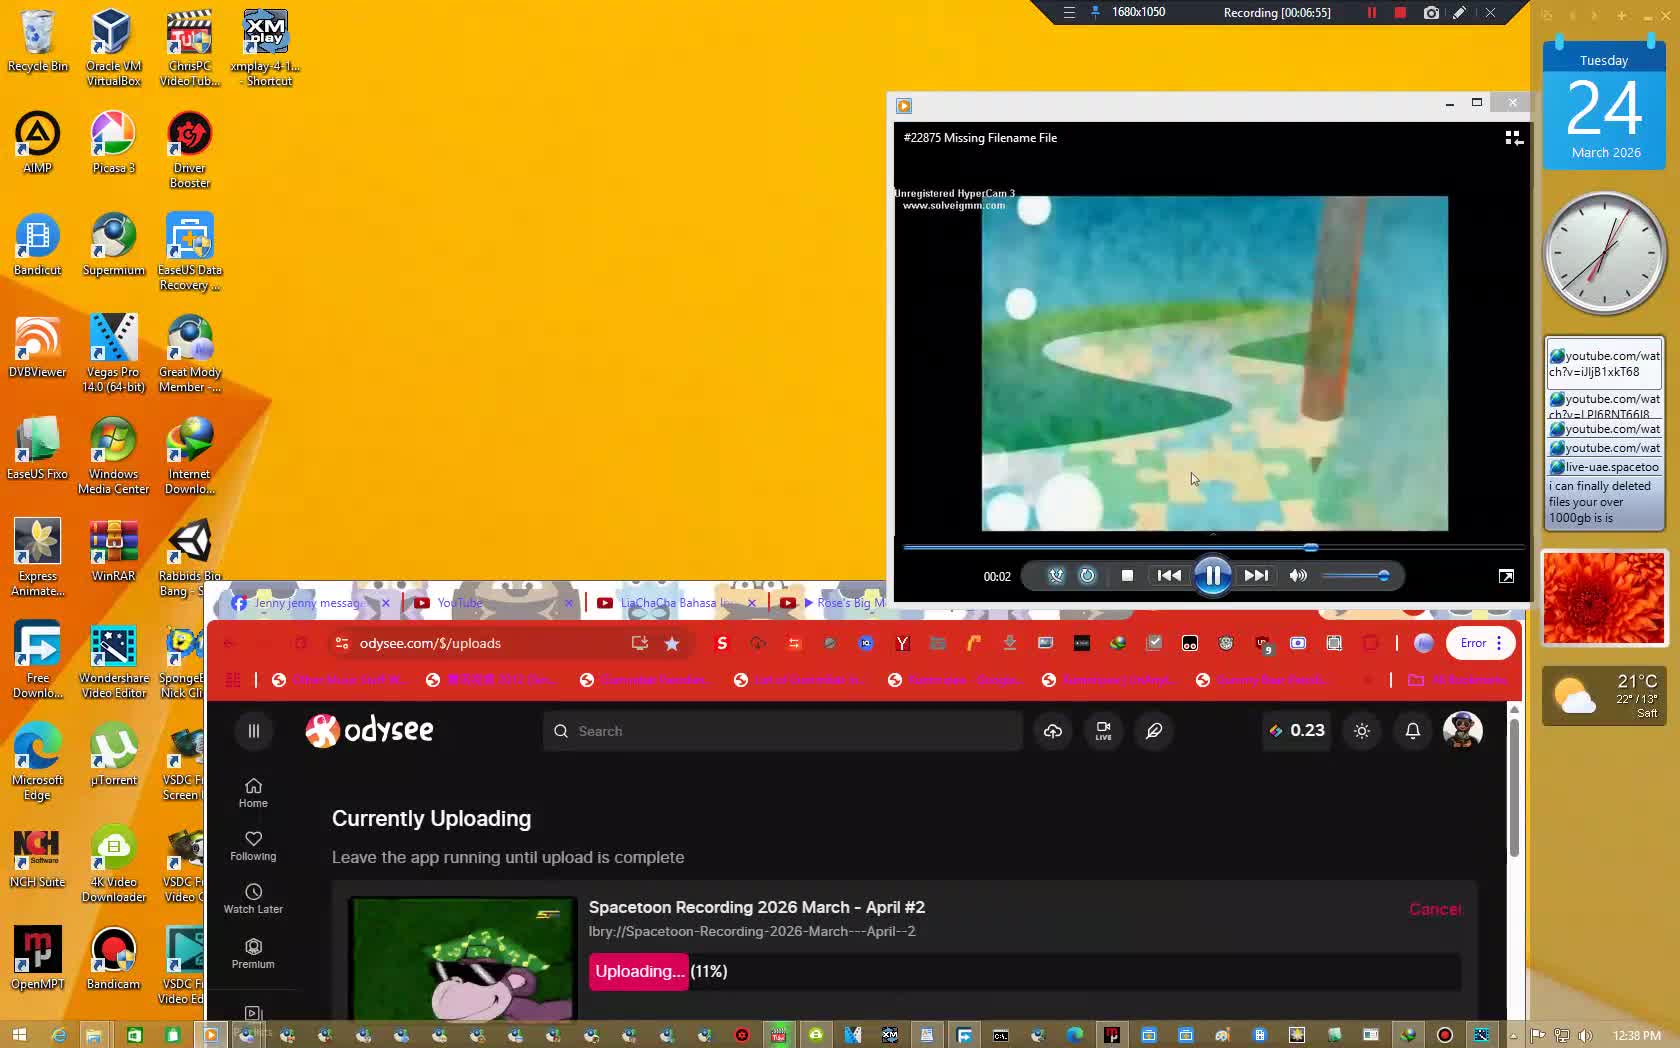Click the Odysee search field

[780, 731]
